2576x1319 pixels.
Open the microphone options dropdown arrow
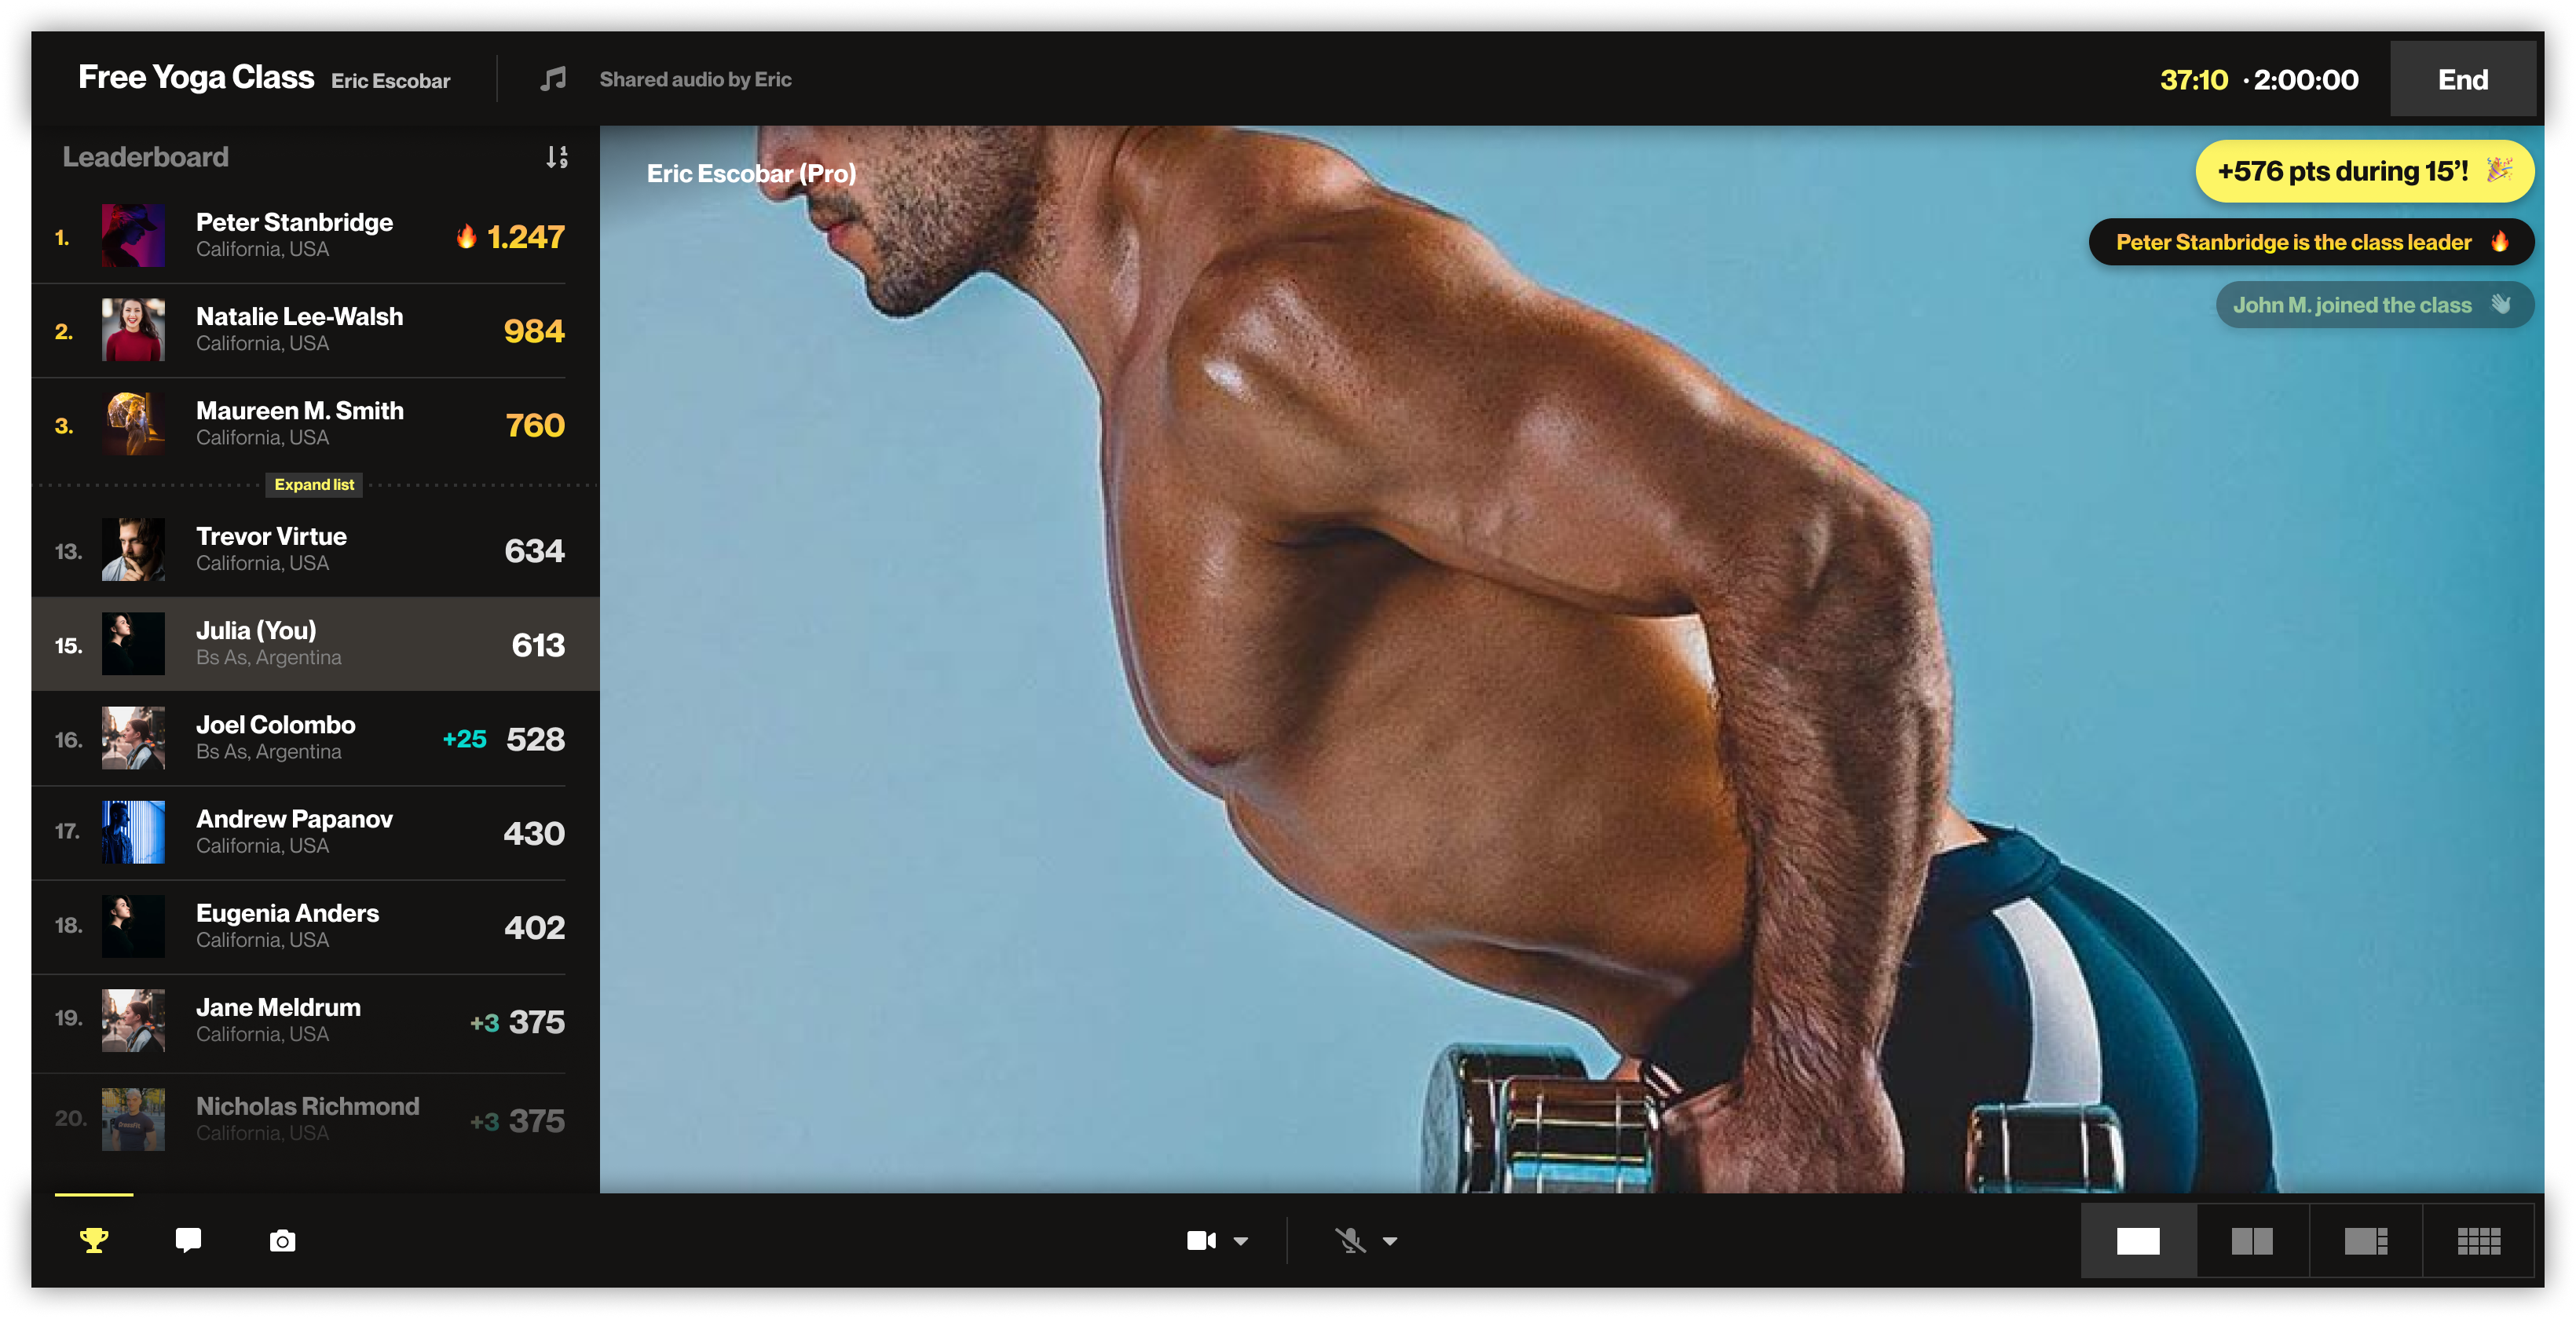pos(1390,1241)
